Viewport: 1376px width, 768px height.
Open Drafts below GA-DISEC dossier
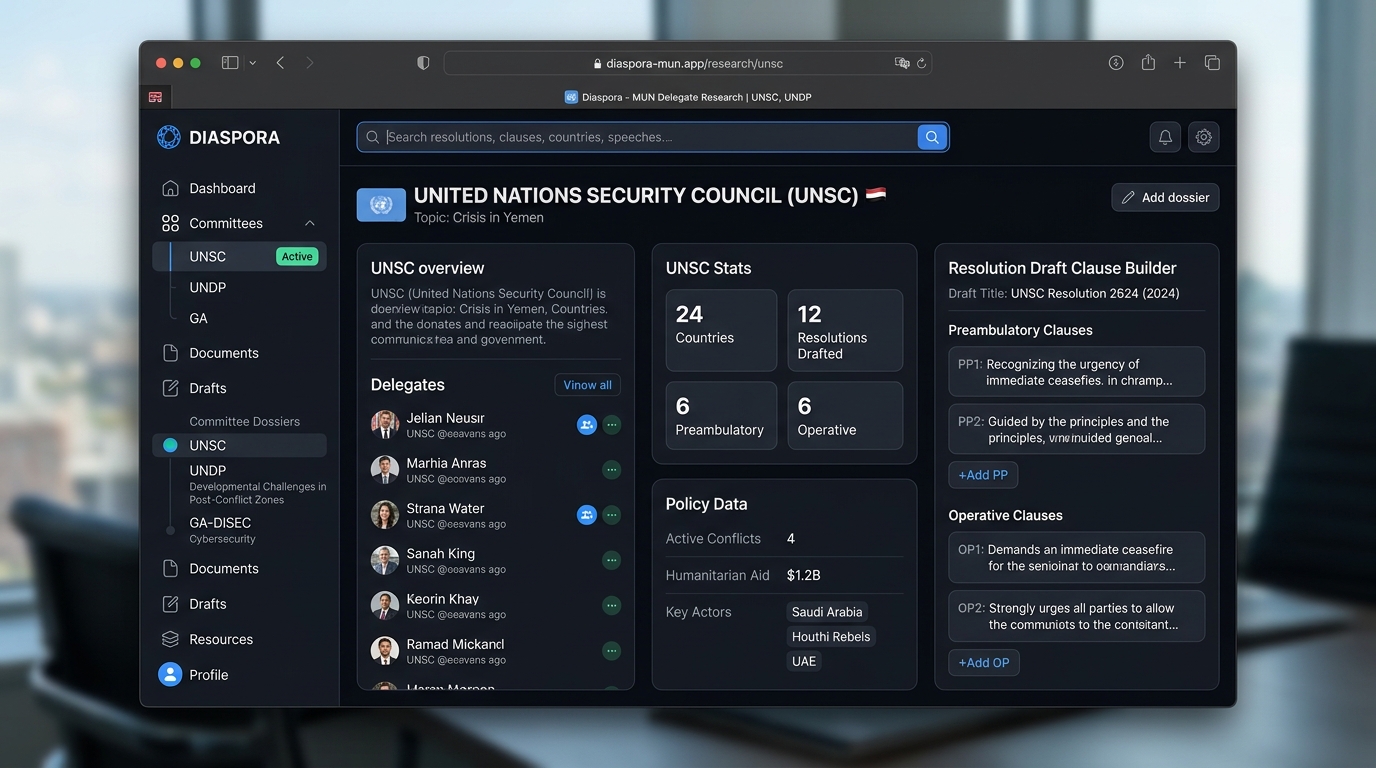[x=195, y=604]
